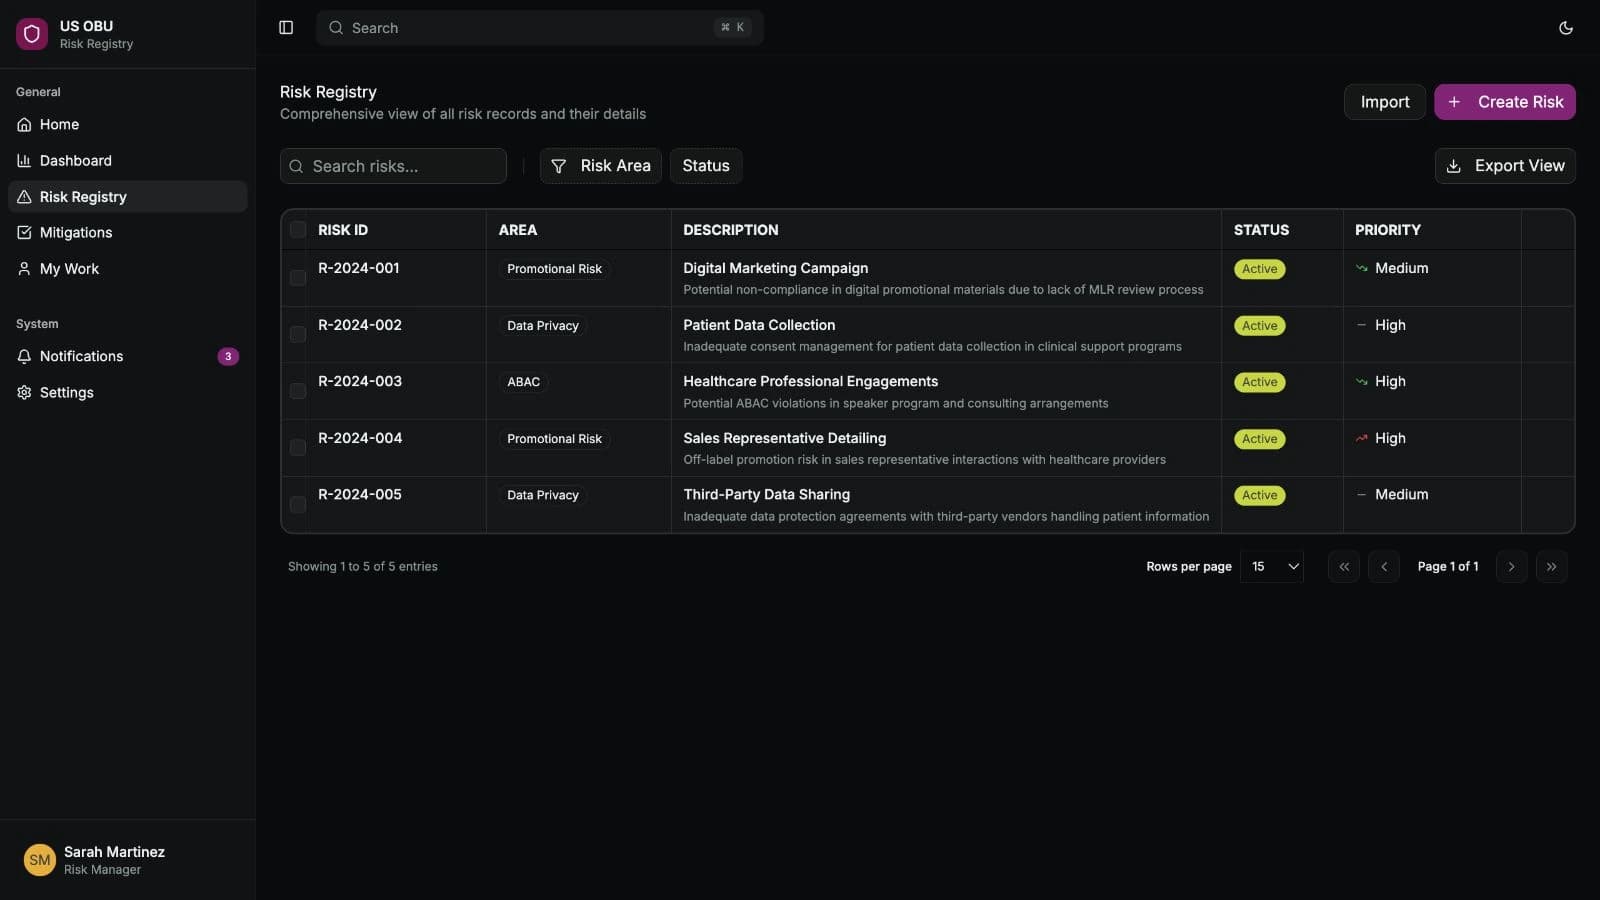The width and height of the screenshot is (1600, 900).
Task: Click the Notifications bell icon
Action: [x=24, y=357]
